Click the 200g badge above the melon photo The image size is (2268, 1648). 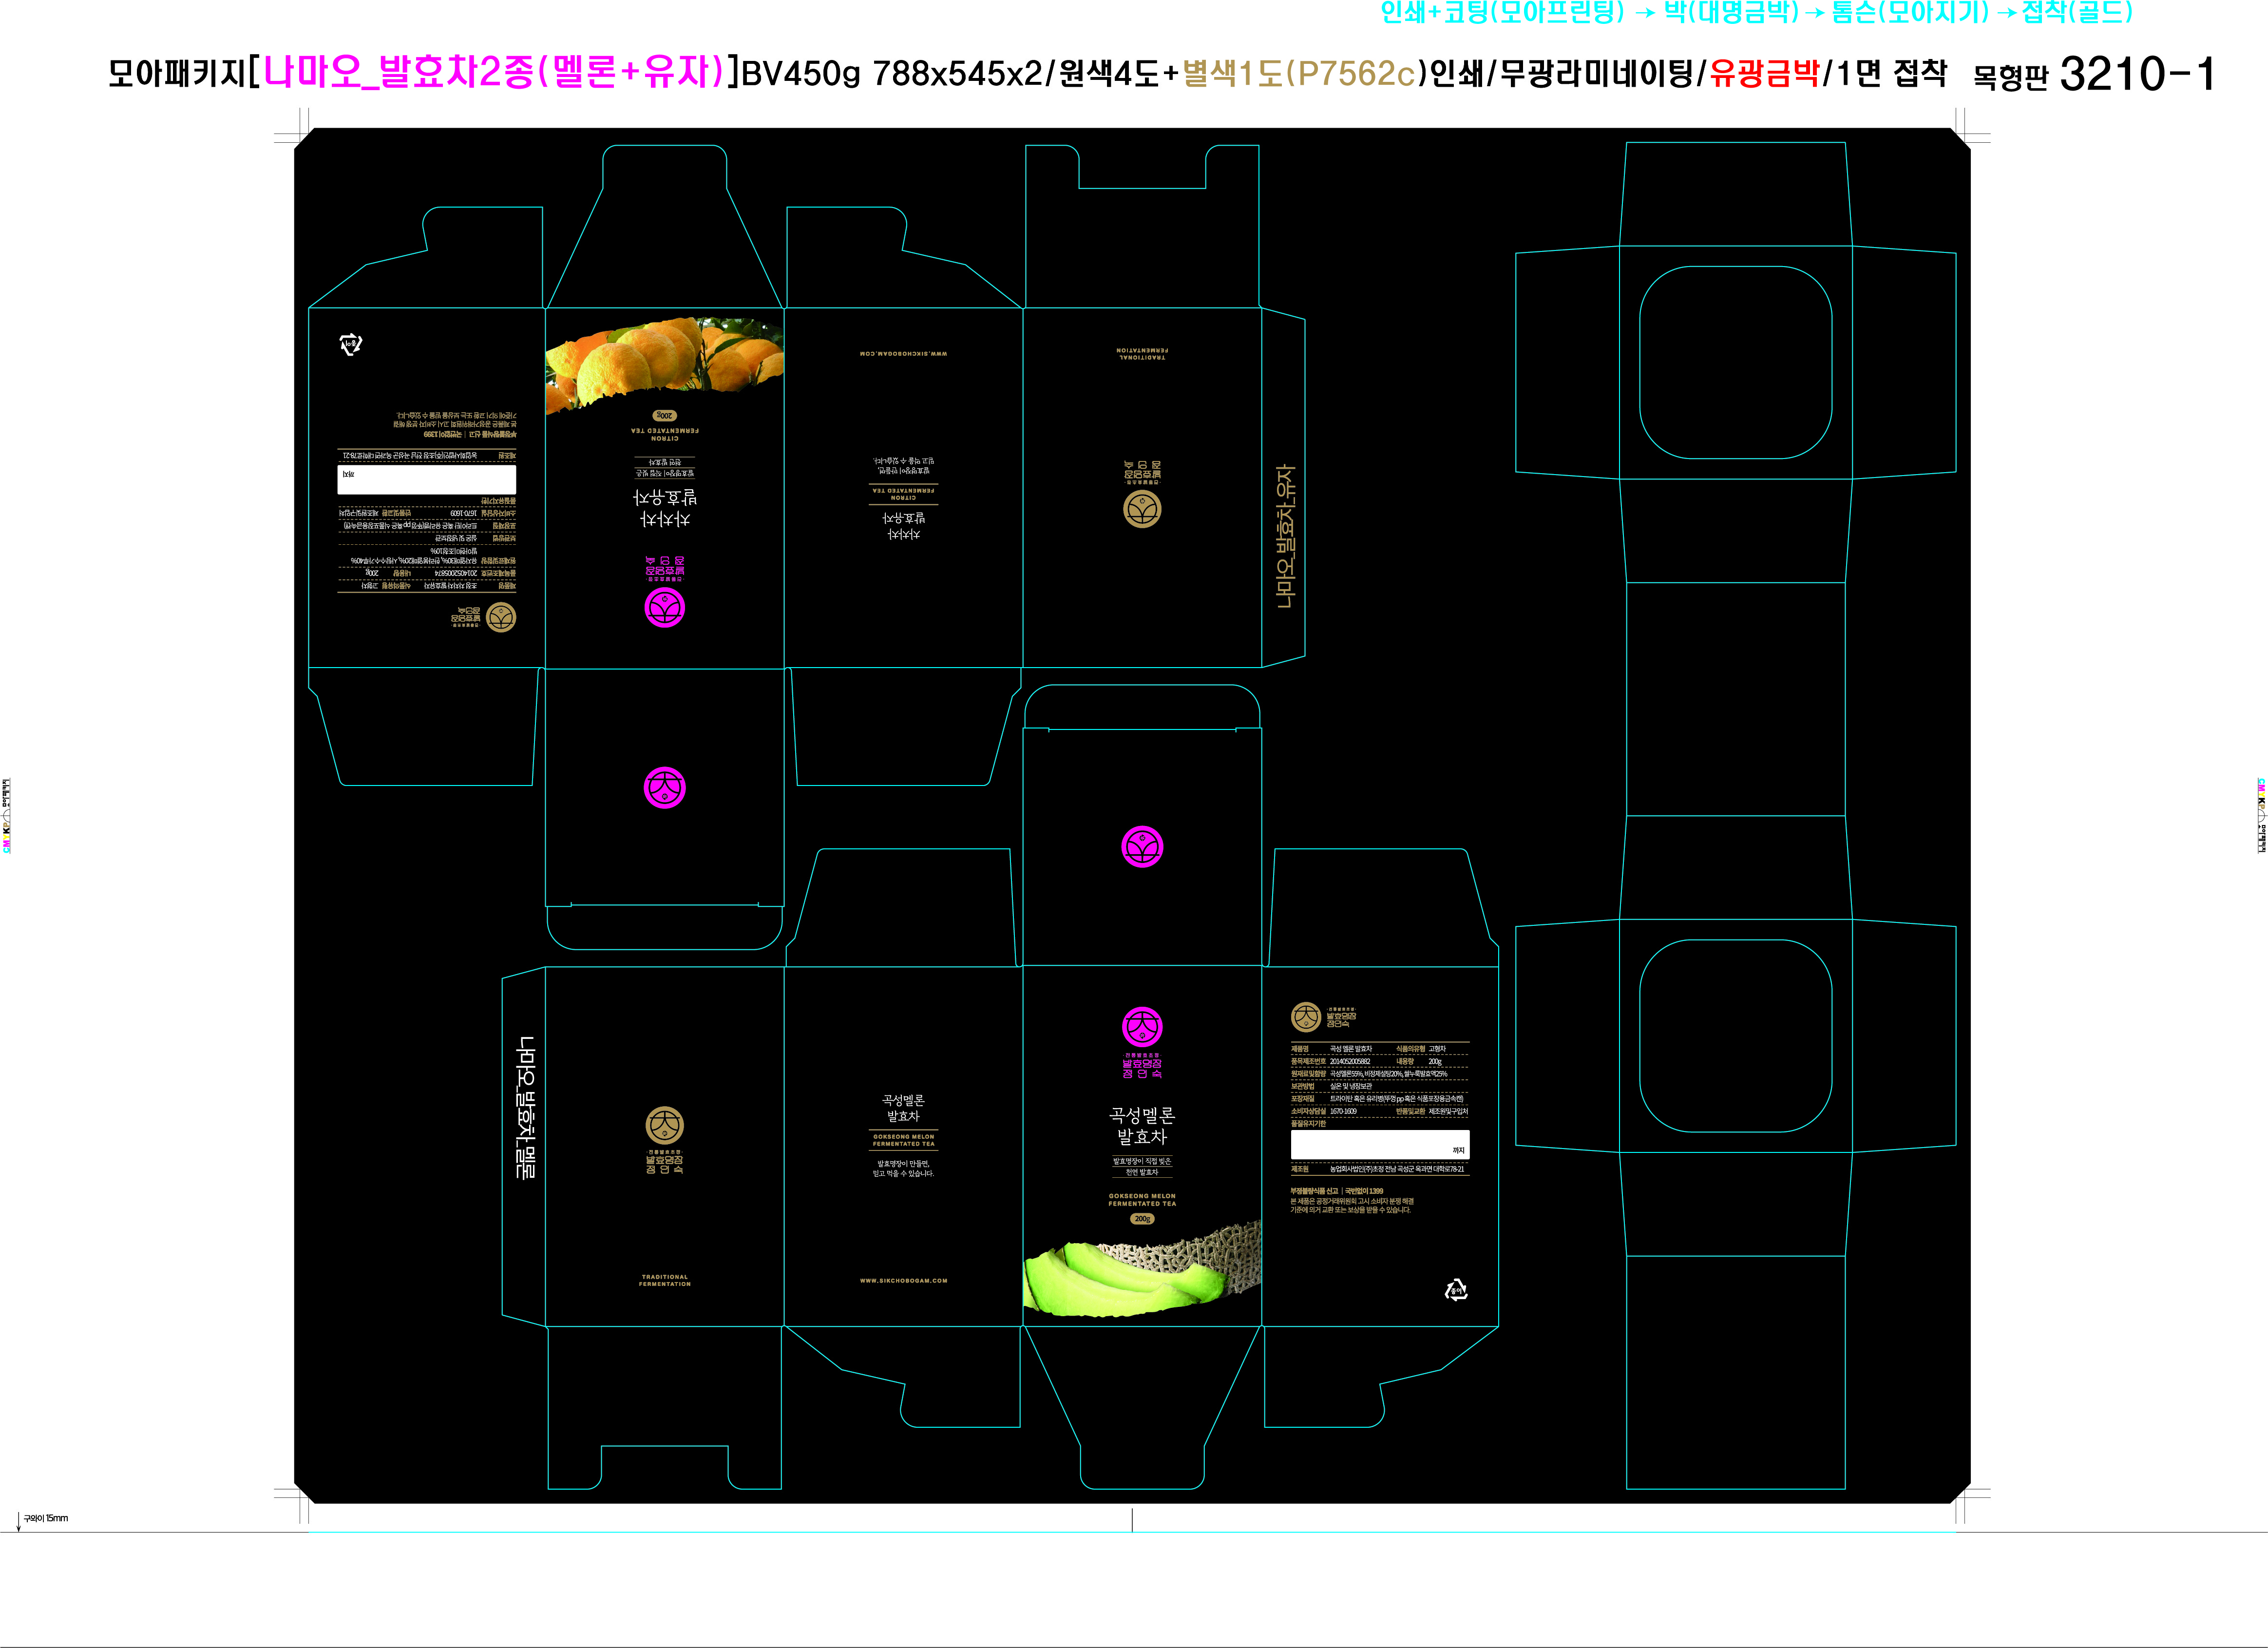click(x=1142, y=1219)
